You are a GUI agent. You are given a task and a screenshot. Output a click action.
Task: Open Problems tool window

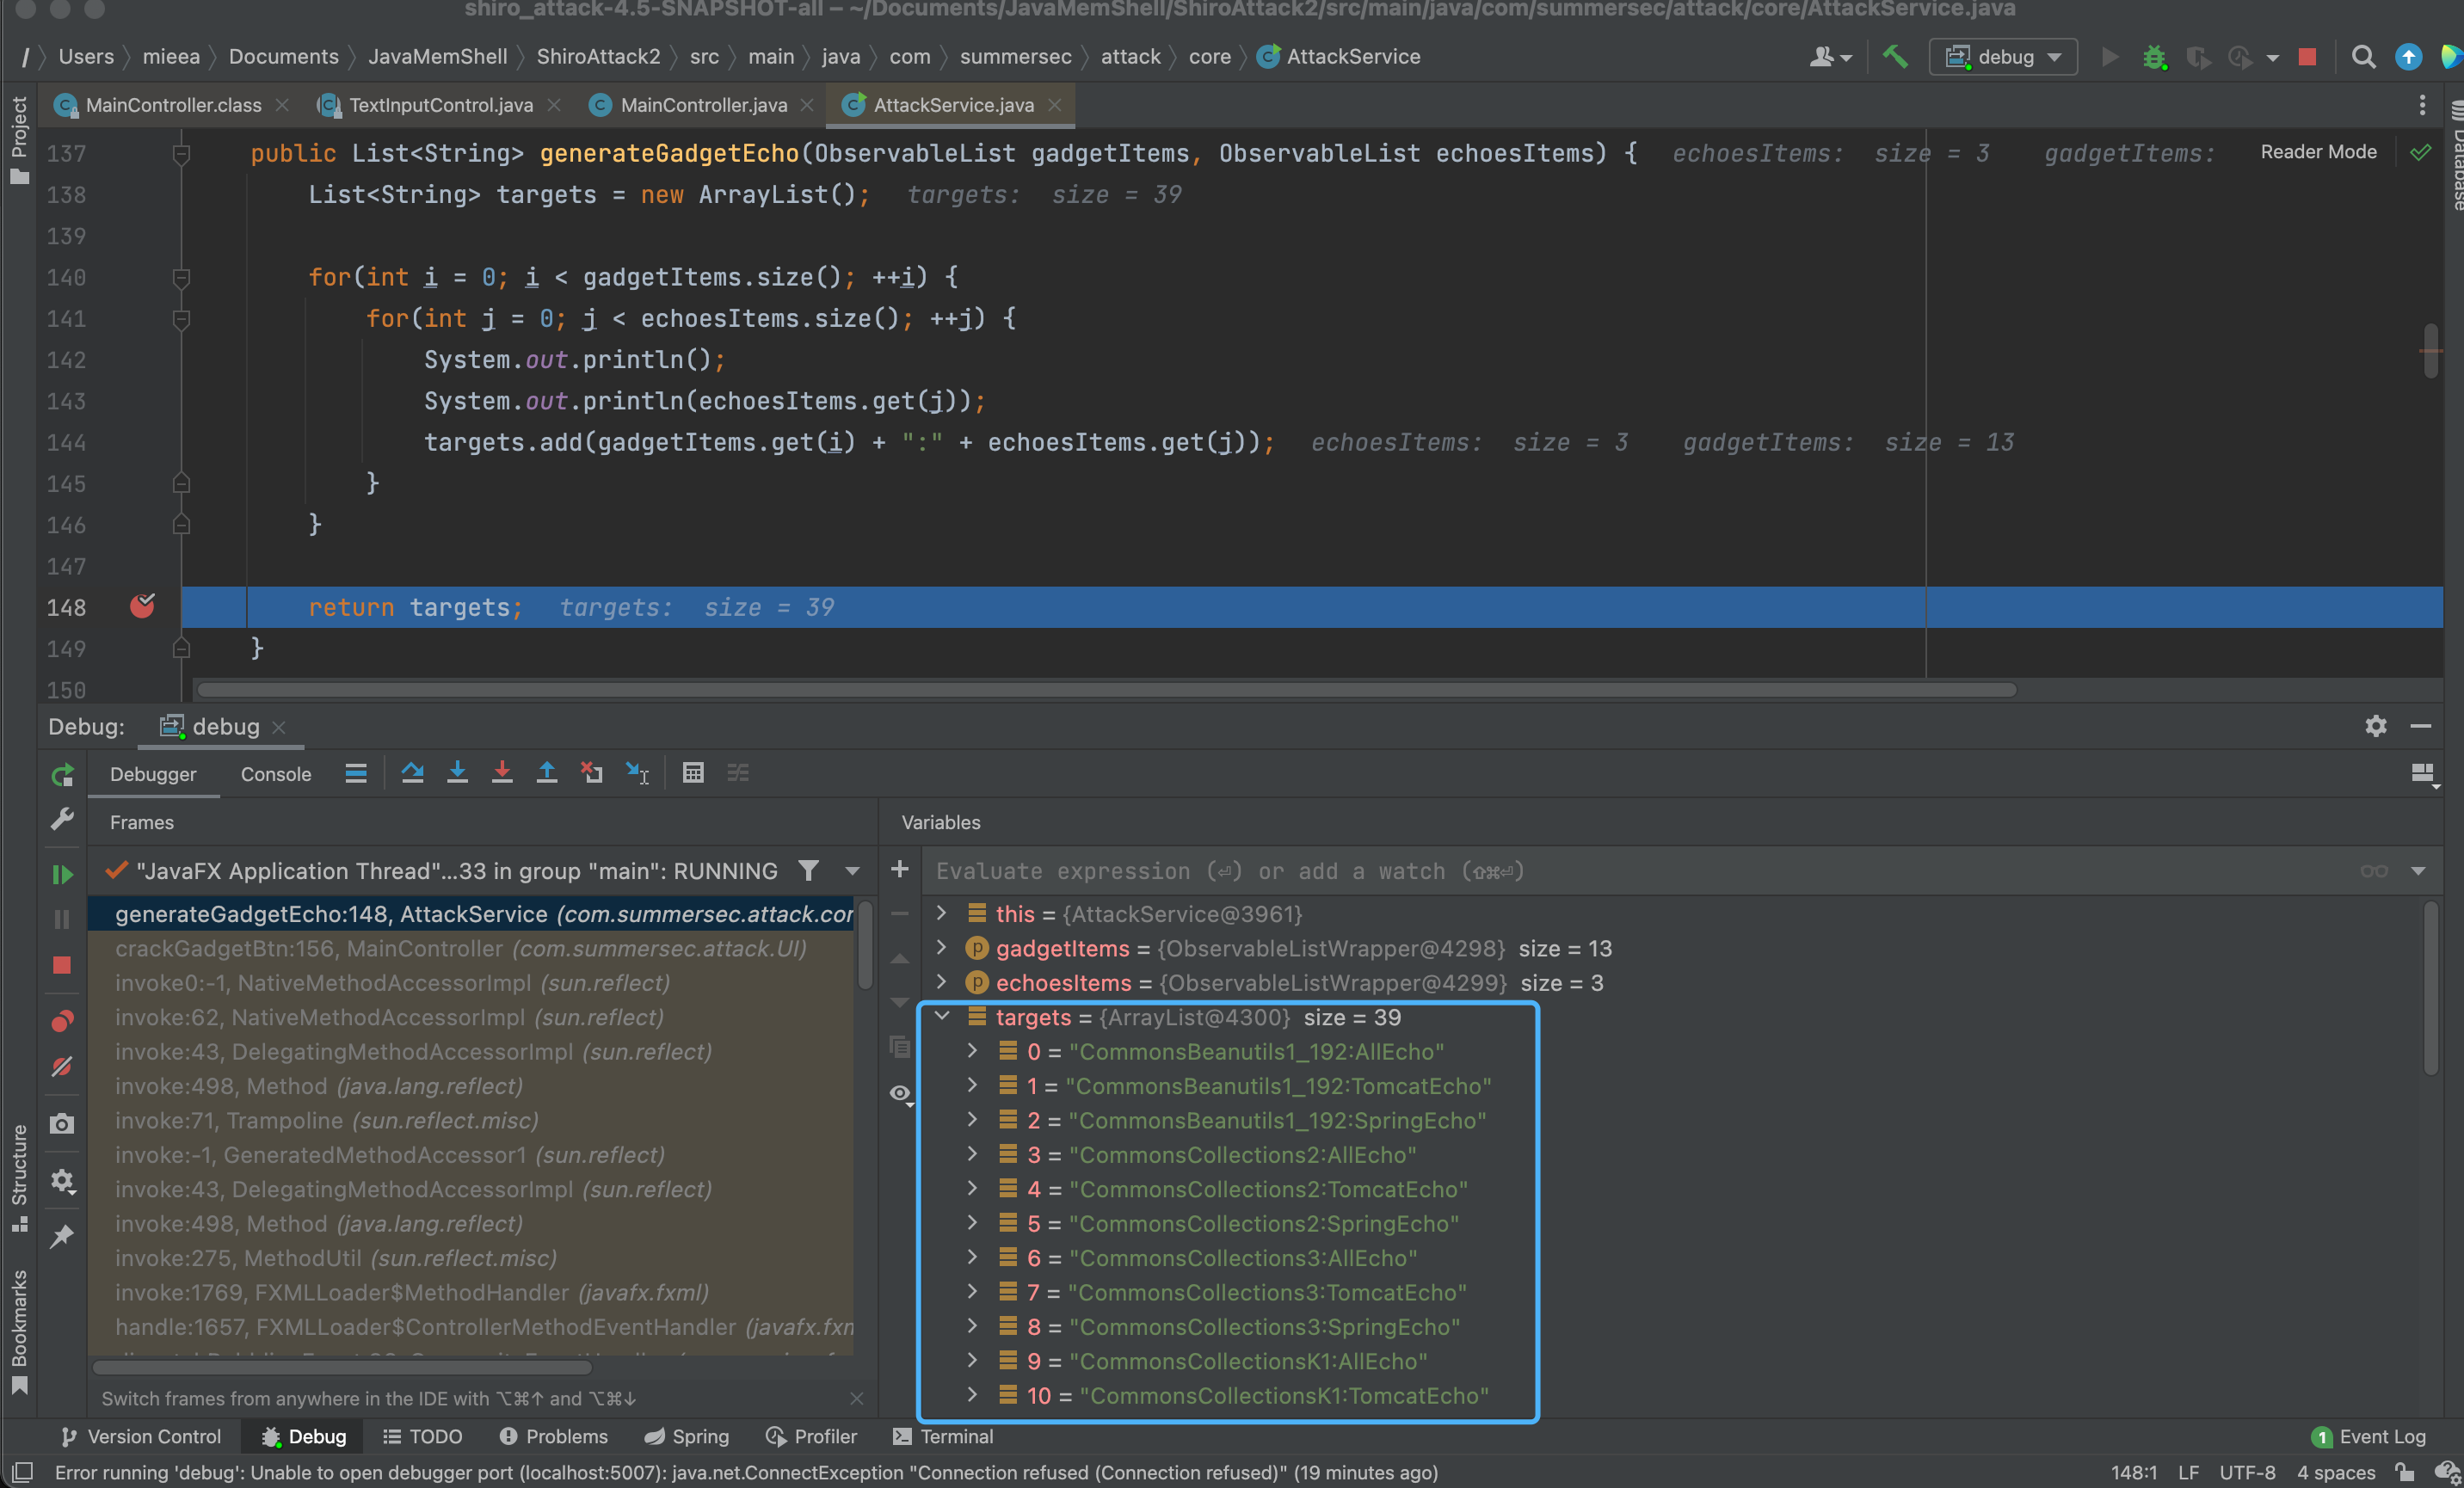(553, 1436)
